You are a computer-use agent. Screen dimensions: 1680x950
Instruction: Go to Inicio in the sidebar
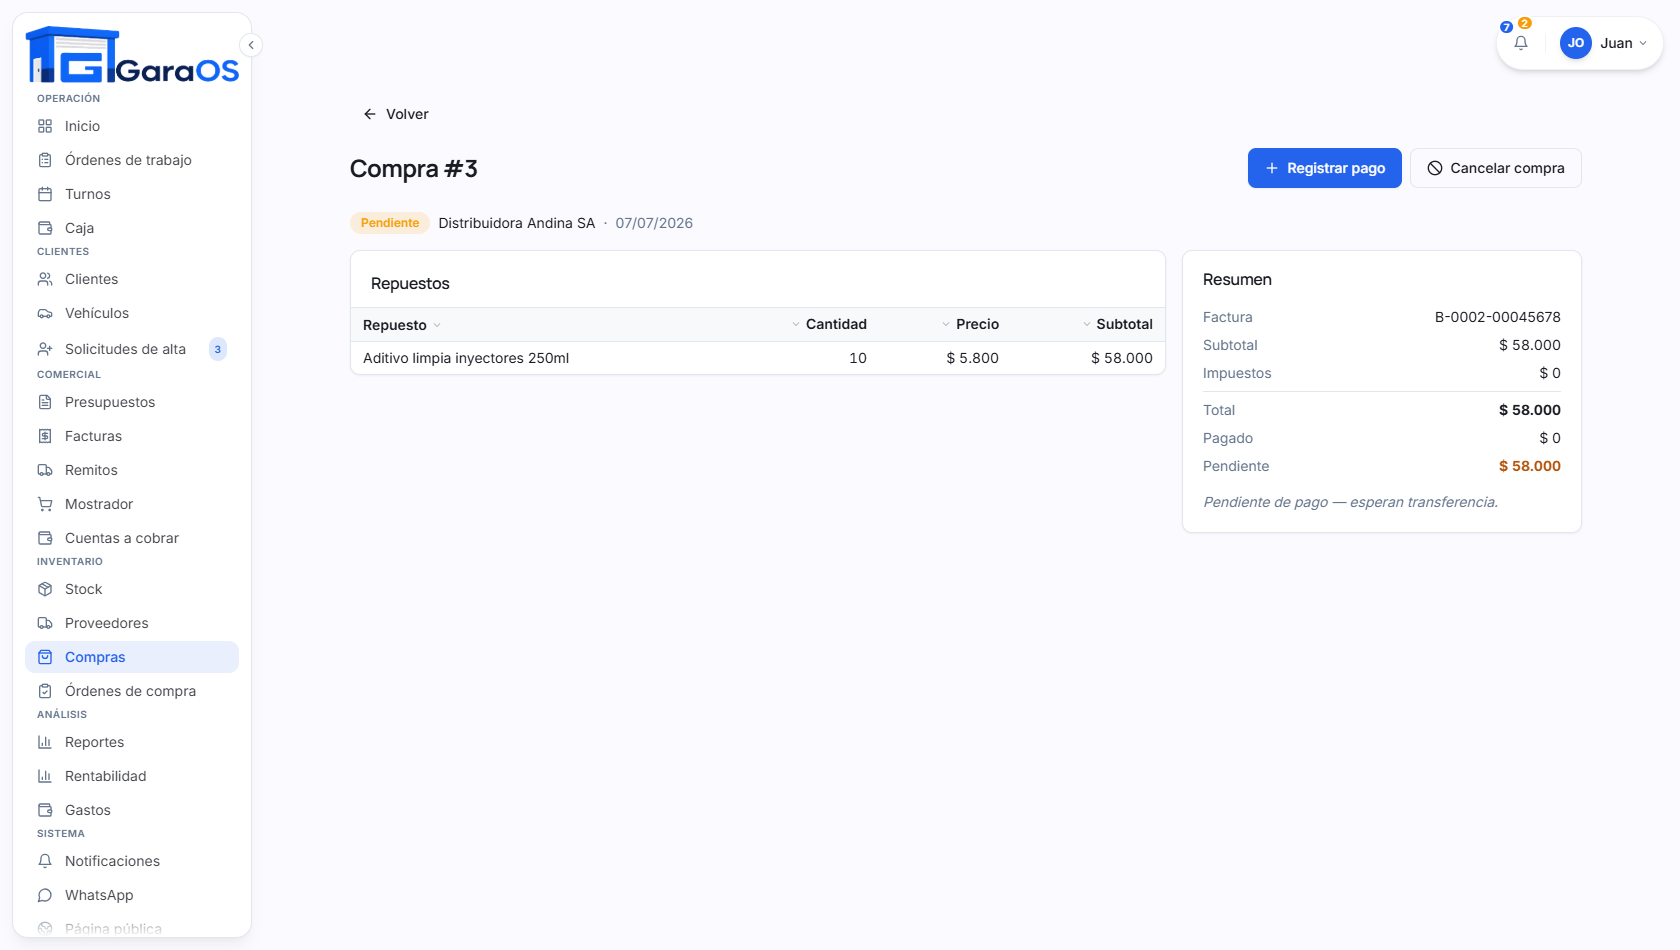click(x=132, y=126)
